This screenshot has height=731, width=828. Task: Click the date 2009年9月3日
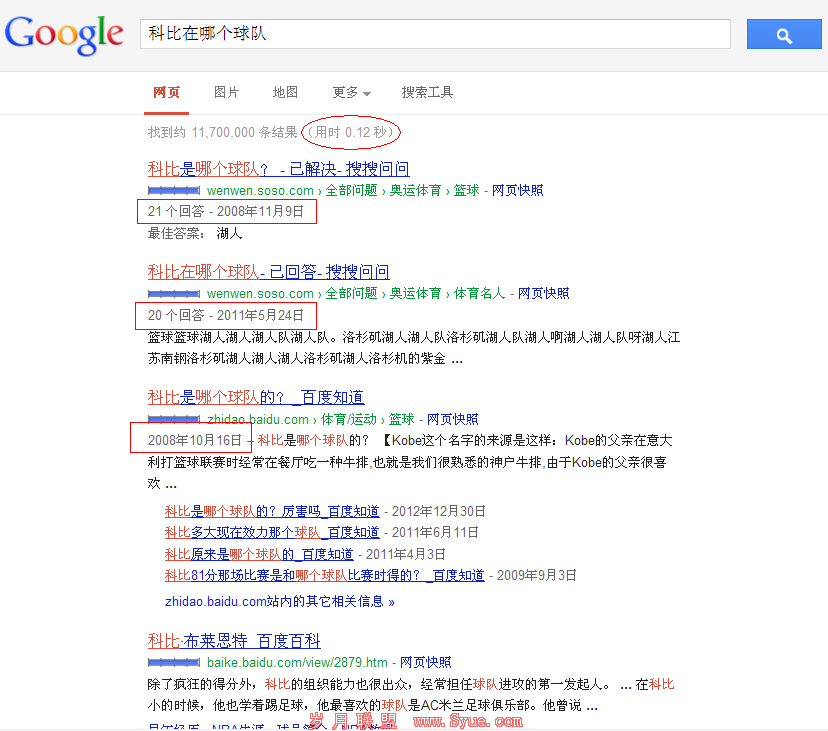(537, 575)
